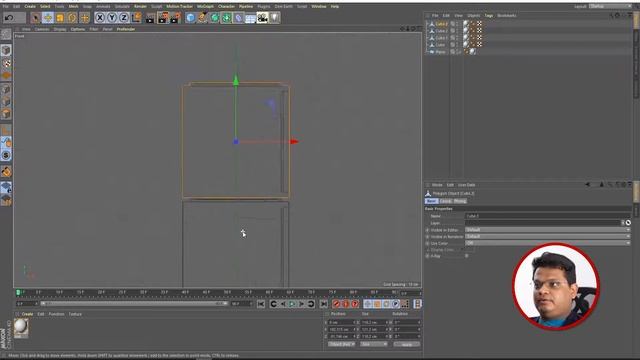This screenshot has width=640, height=360.
Task: Enable the Axis tool S icon
Action: tap(6, 155)
